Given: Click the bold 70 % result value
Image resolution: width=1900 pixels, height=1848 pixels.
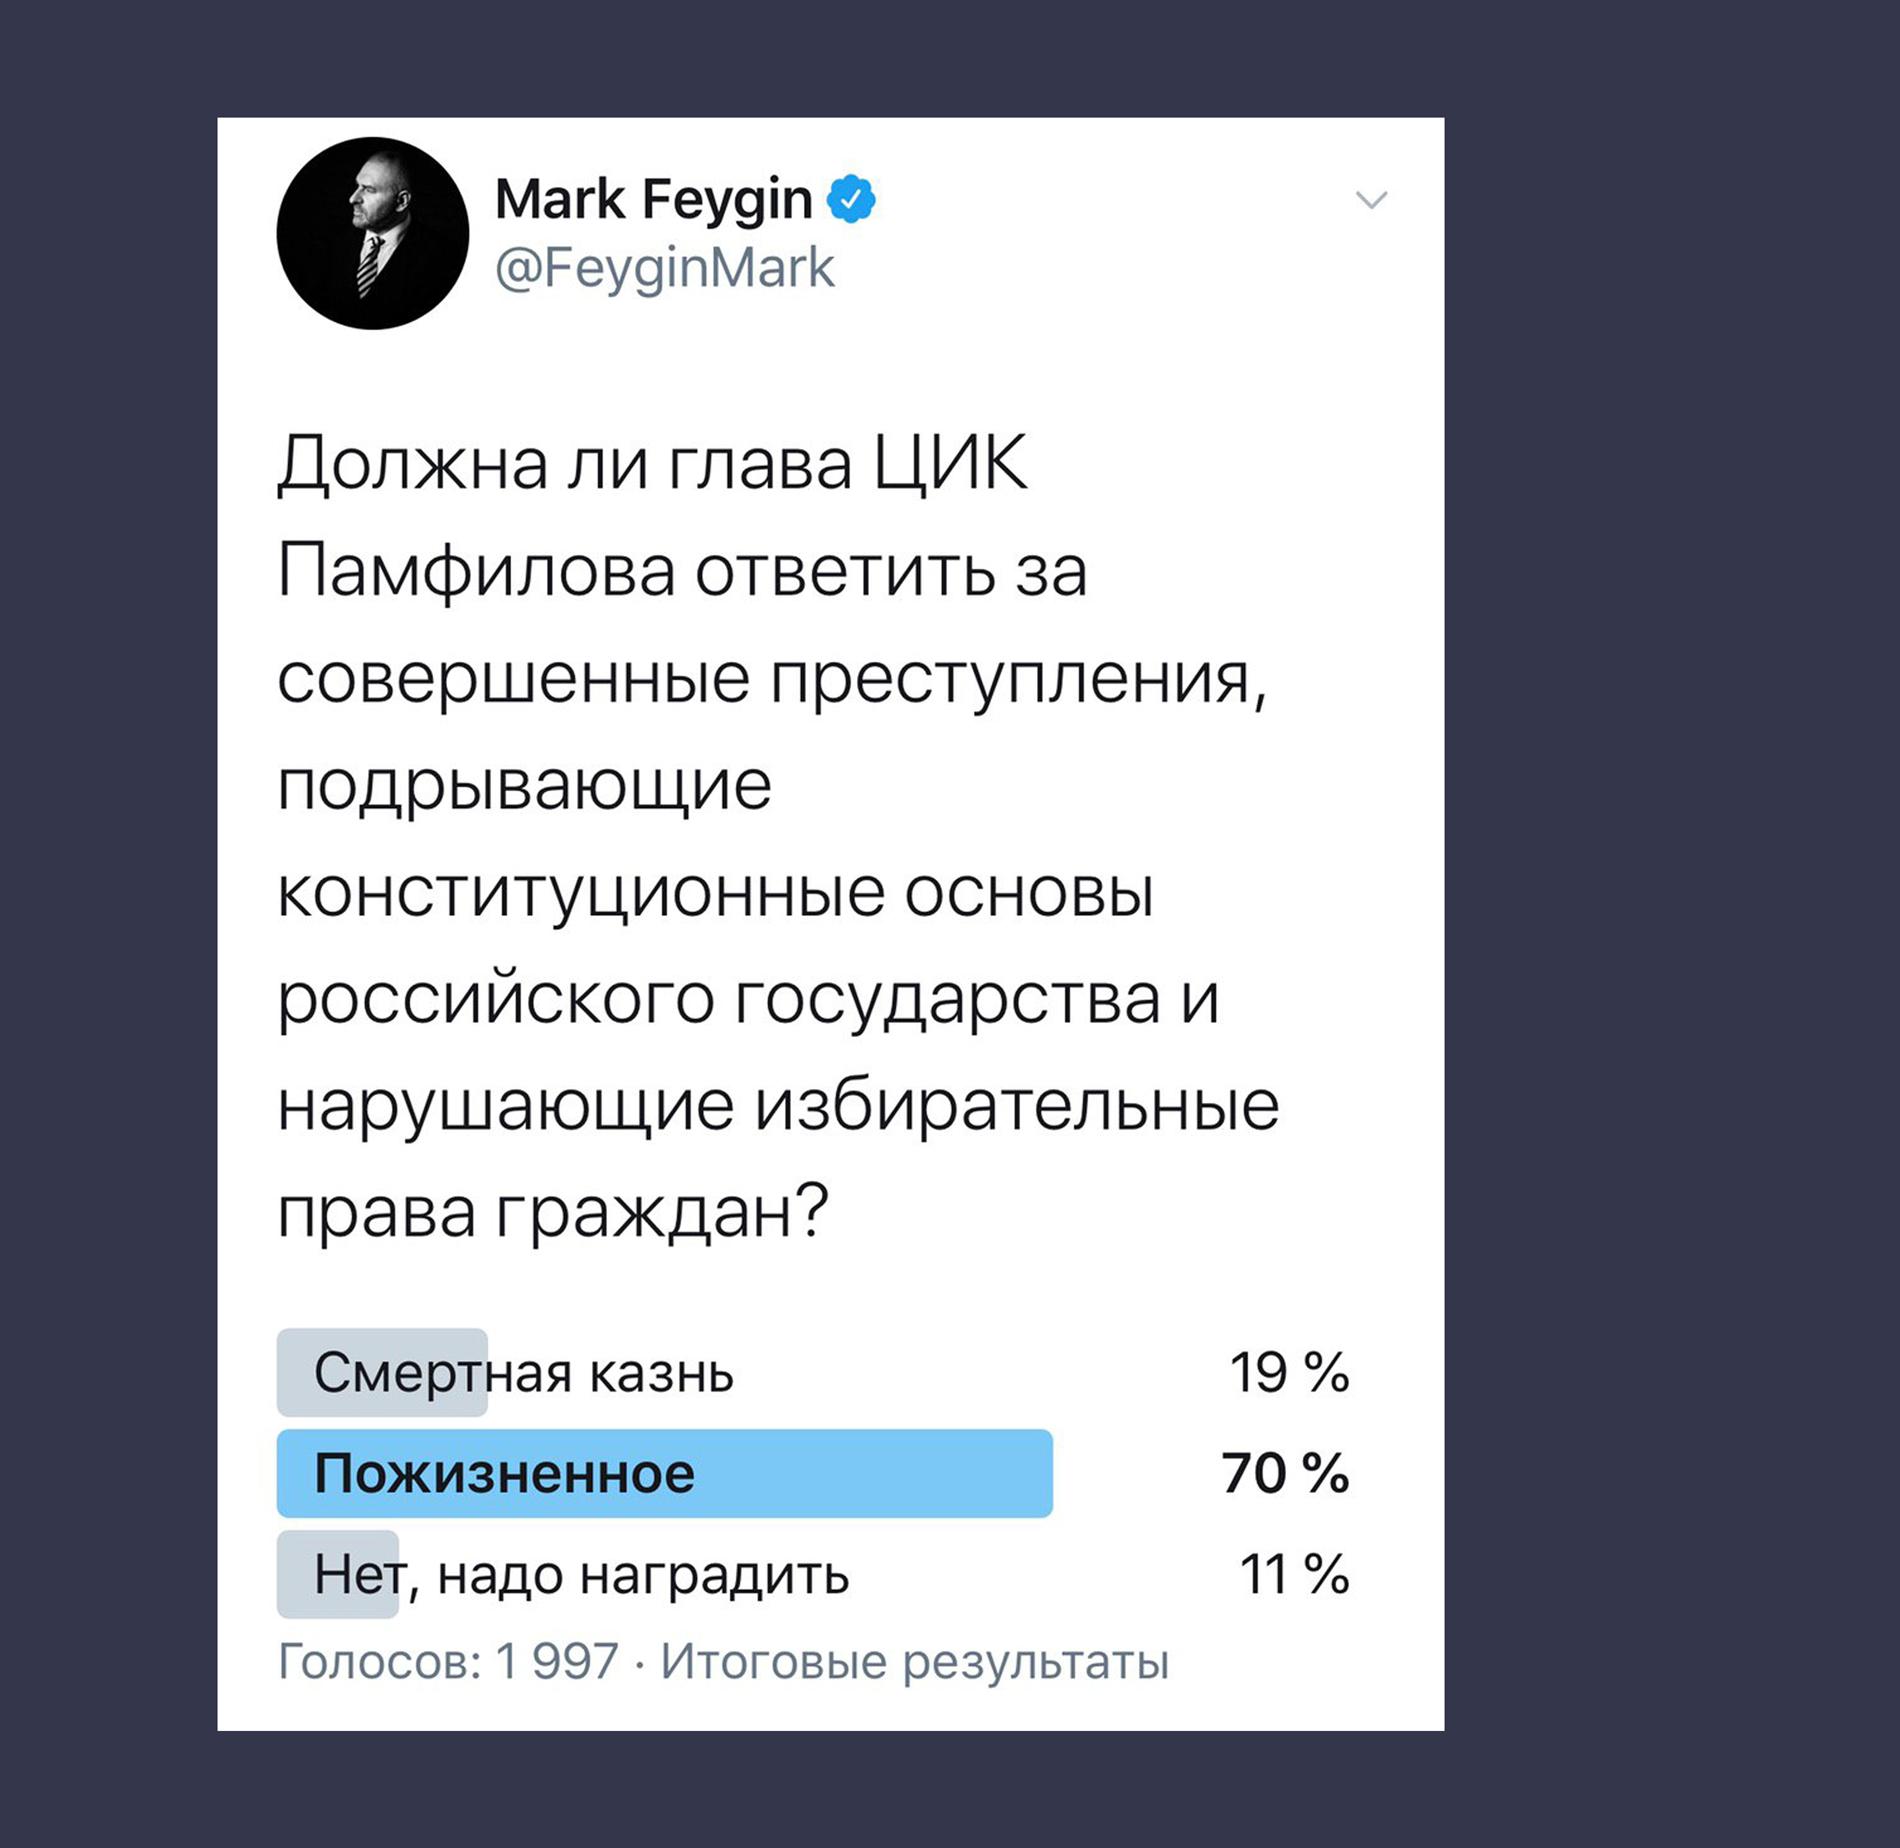Looking at the screenshot, I should (1286, 1473).
